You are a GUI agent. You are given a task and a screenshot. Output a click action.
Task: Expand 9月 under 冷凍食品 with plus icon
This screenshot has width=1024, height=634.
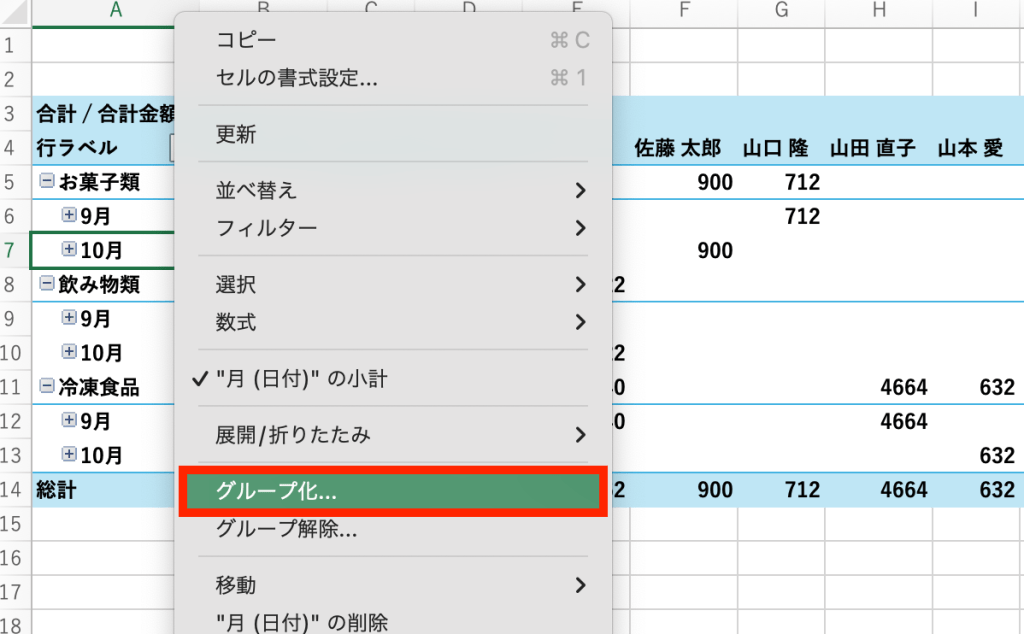coord(69,421)
